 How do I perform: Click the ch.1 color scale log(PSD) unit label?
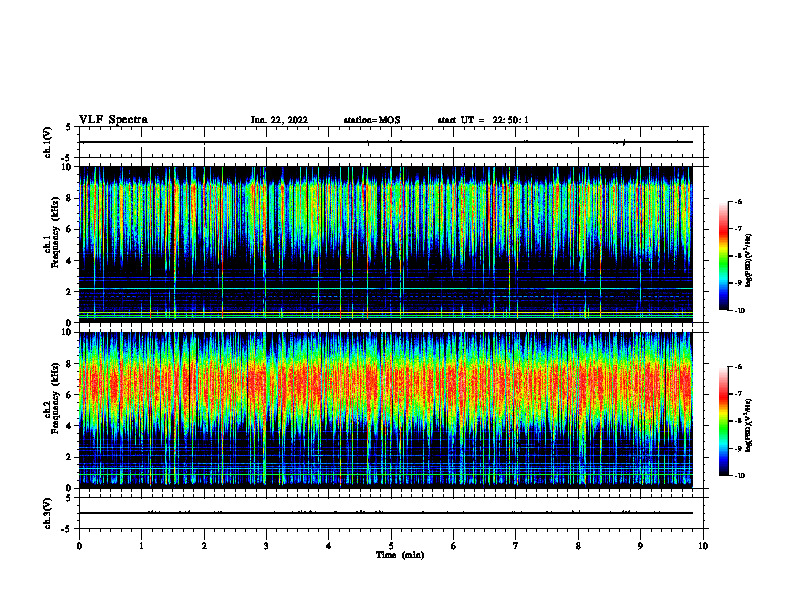click(x=749, y=261)
